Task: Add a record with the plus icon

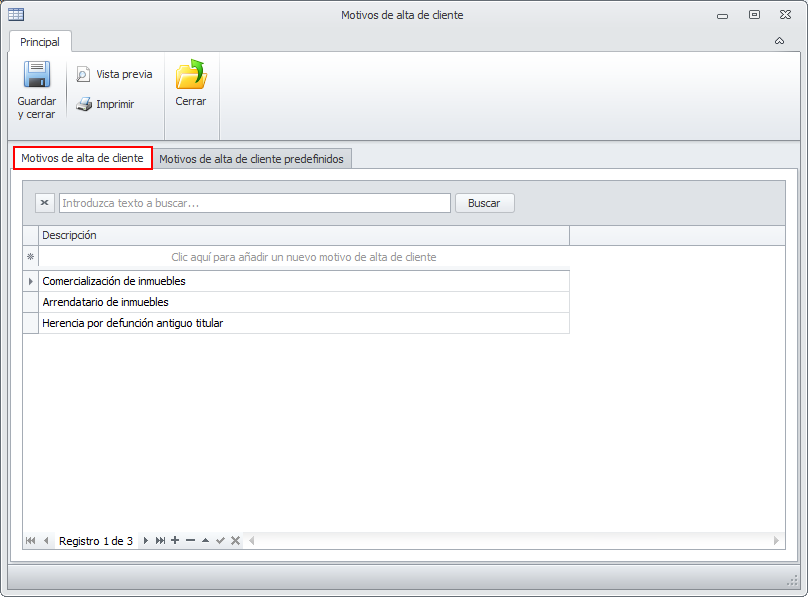Action: [175, 540]
